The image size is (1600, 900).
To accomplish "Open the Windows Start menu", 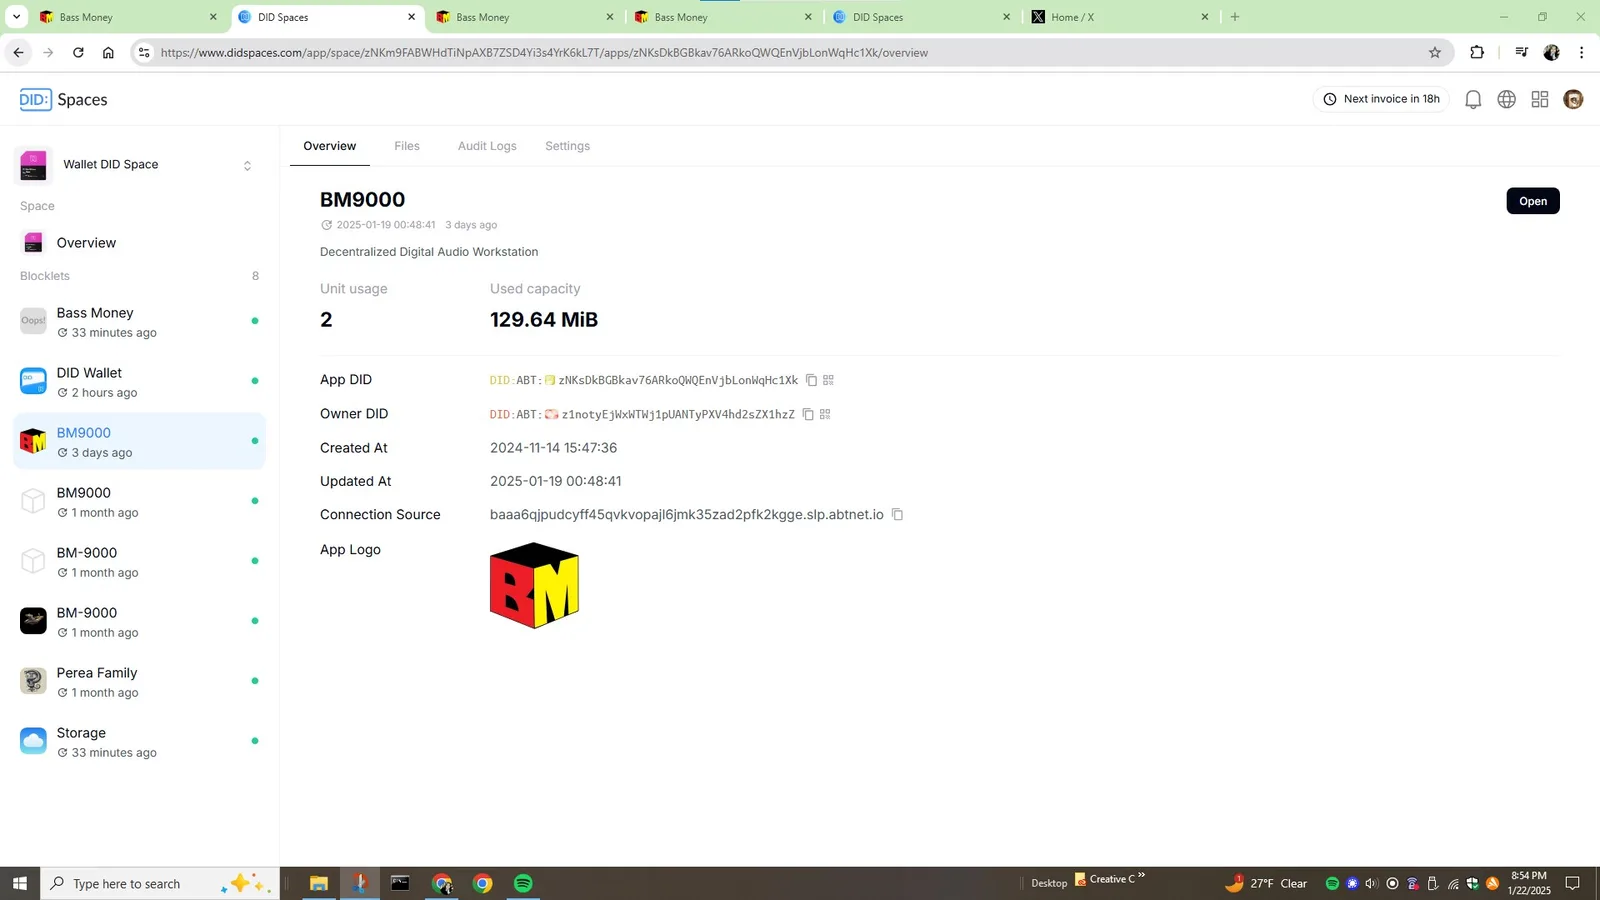I will [x=20, y=883].
